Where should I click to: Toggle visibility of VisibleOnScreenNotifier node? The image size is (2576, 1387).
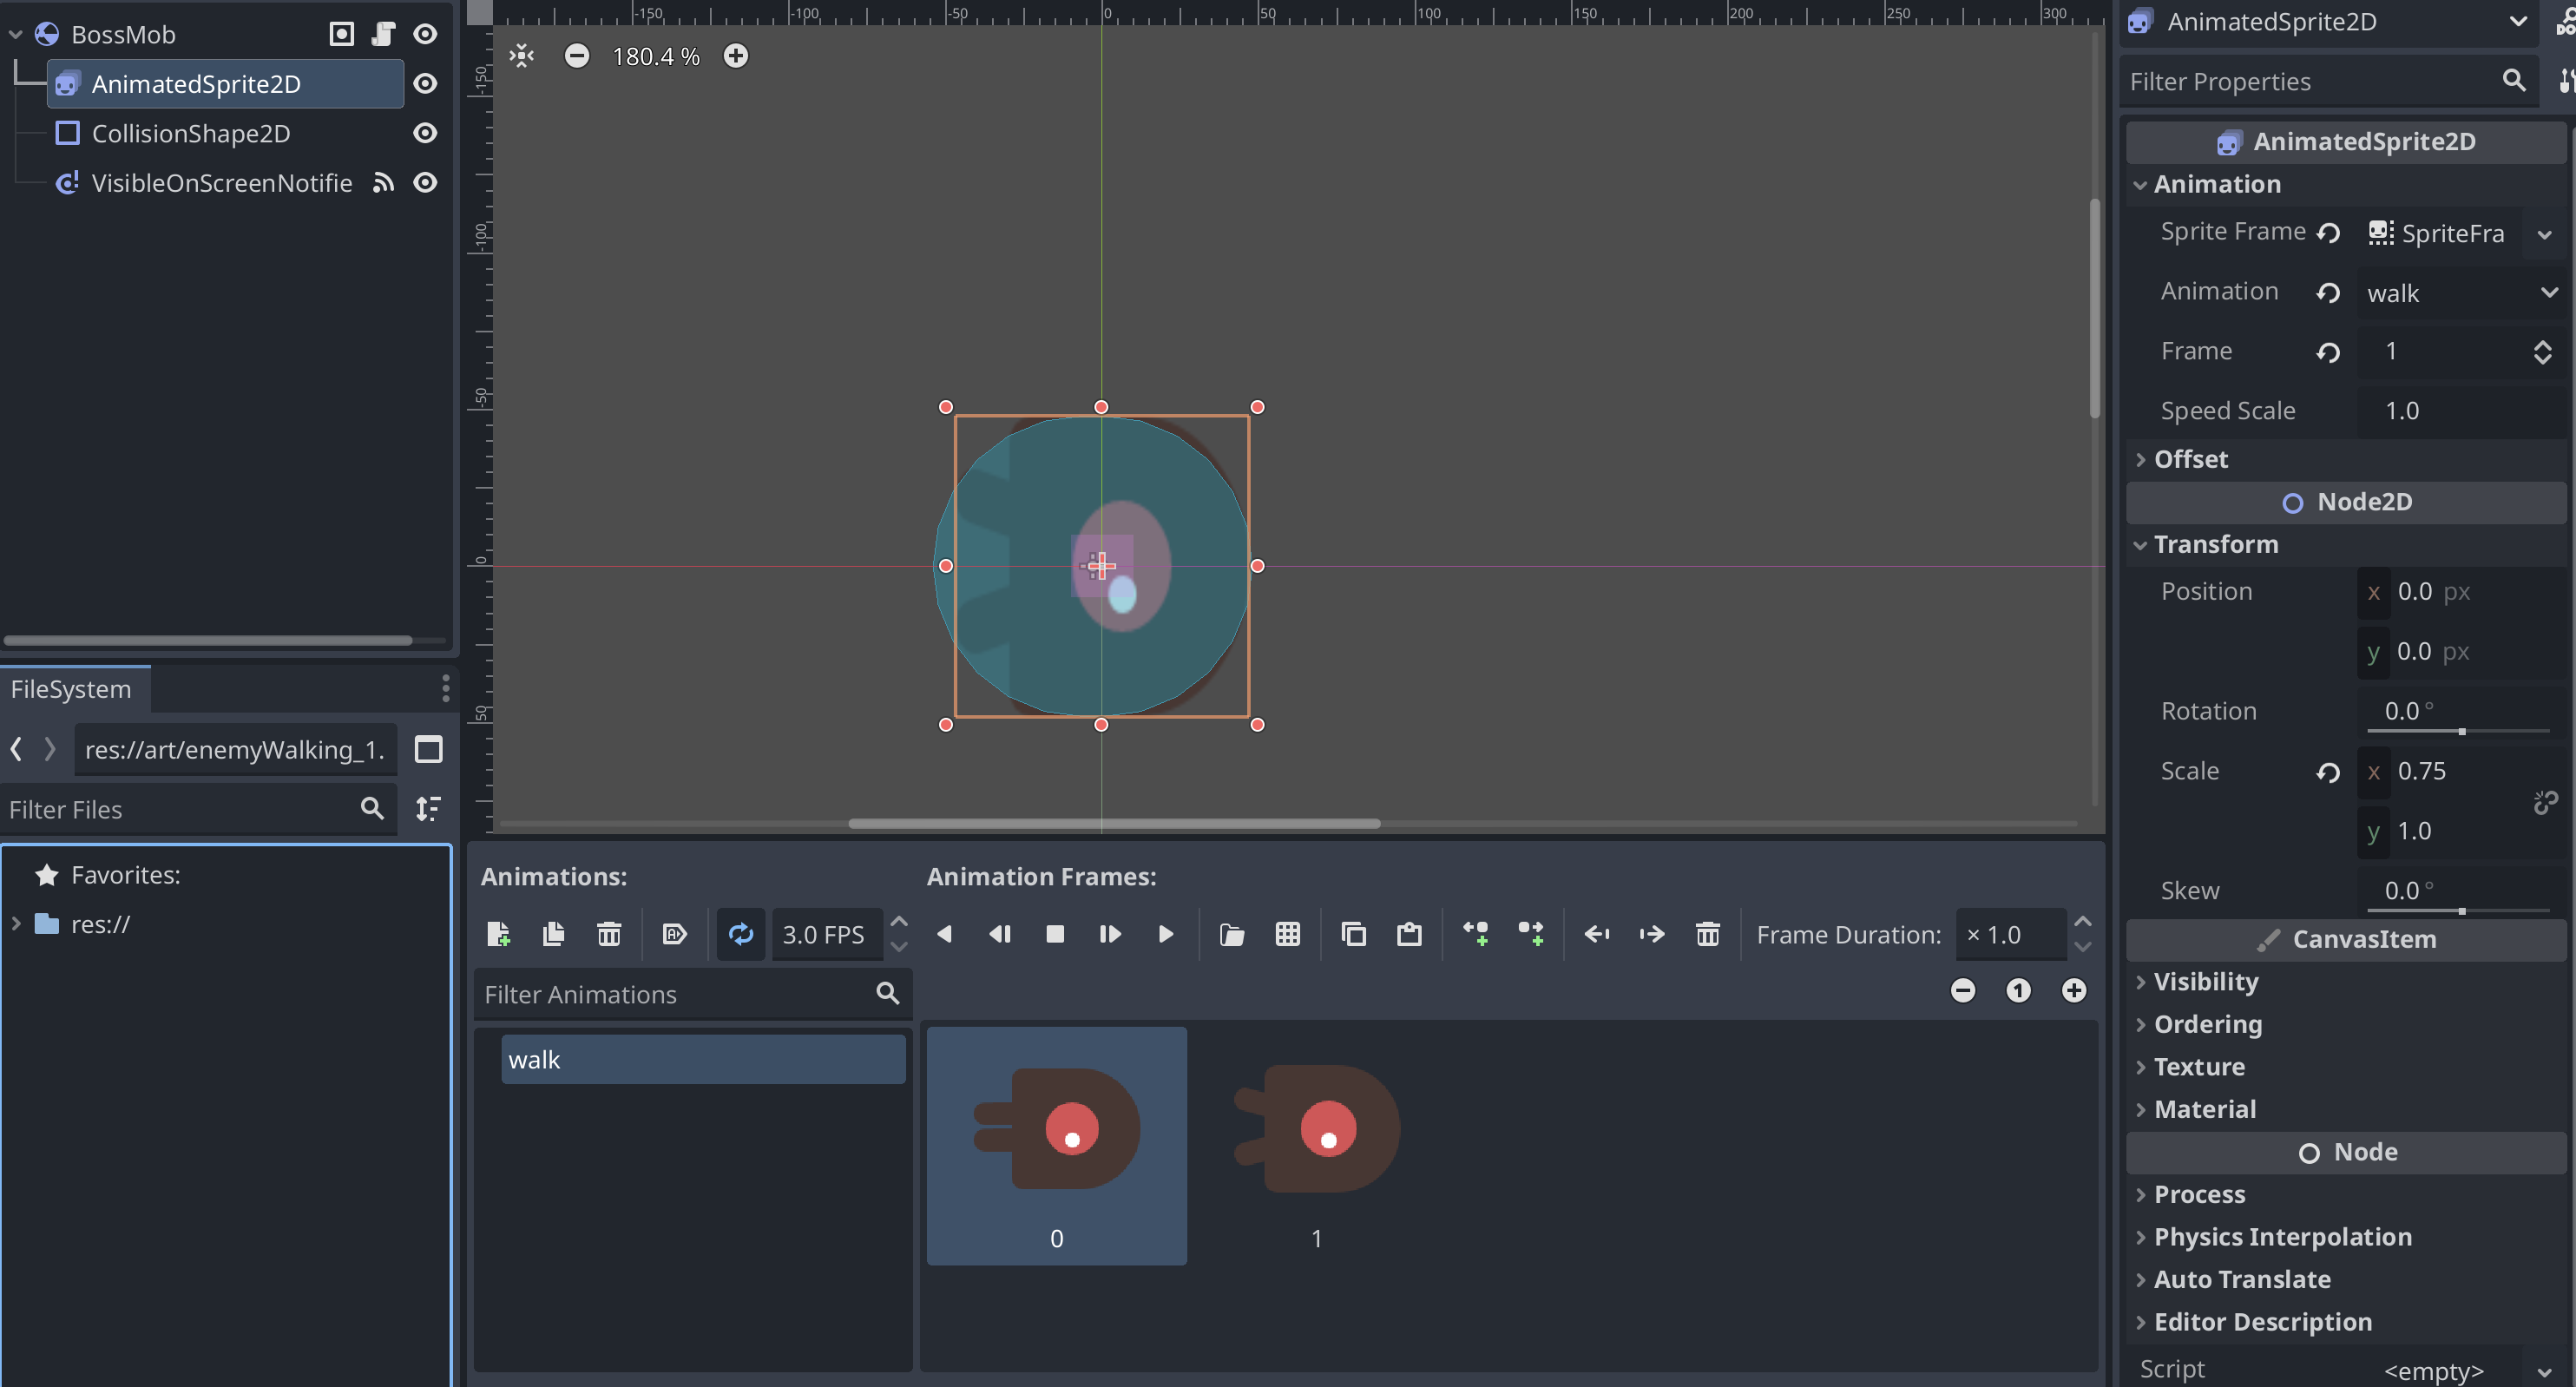pos(425,182)
